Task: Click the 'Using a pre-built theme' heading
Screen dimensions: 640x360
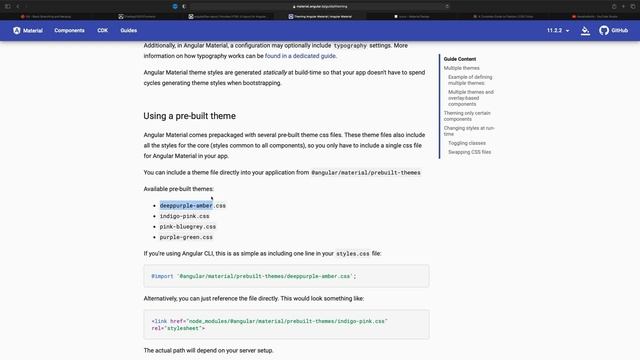Action: point(189,116)
